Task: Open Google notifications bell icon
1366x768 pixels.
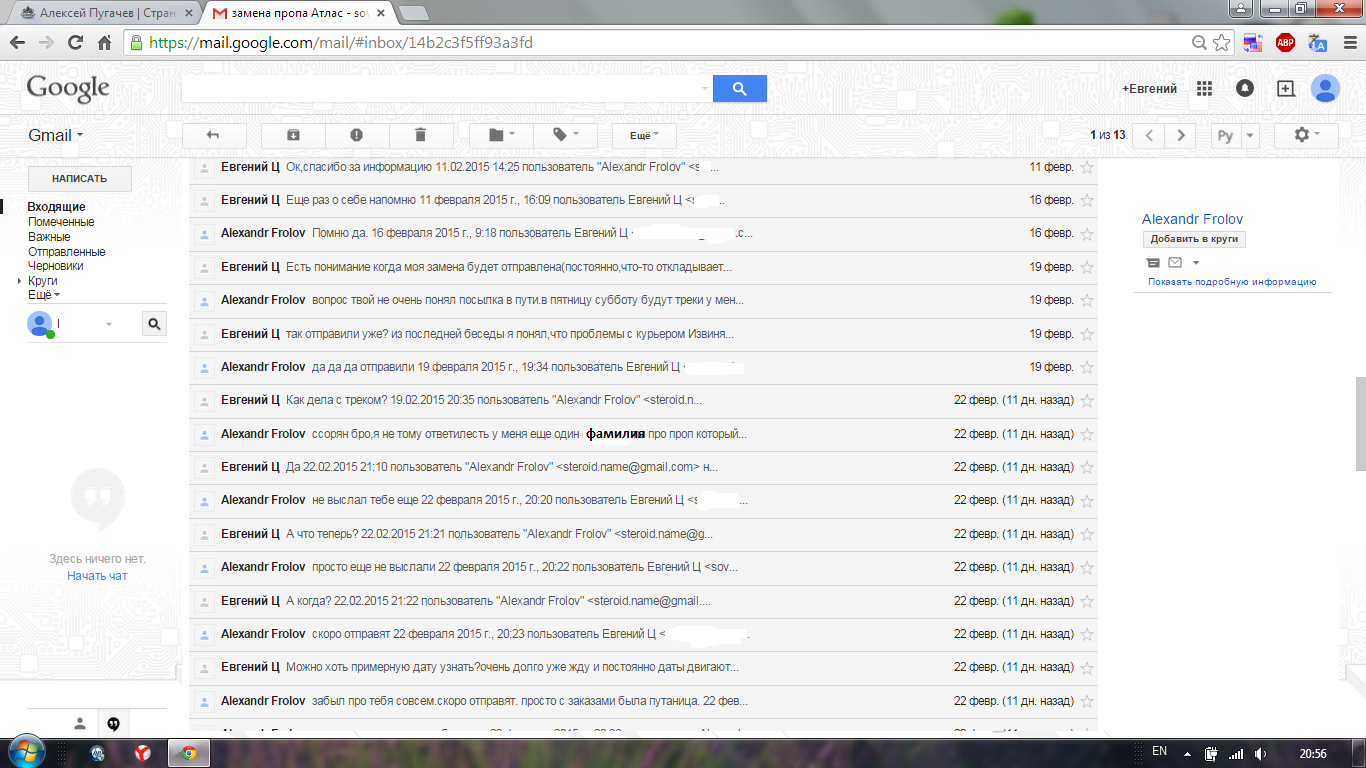Action: 1245,89
